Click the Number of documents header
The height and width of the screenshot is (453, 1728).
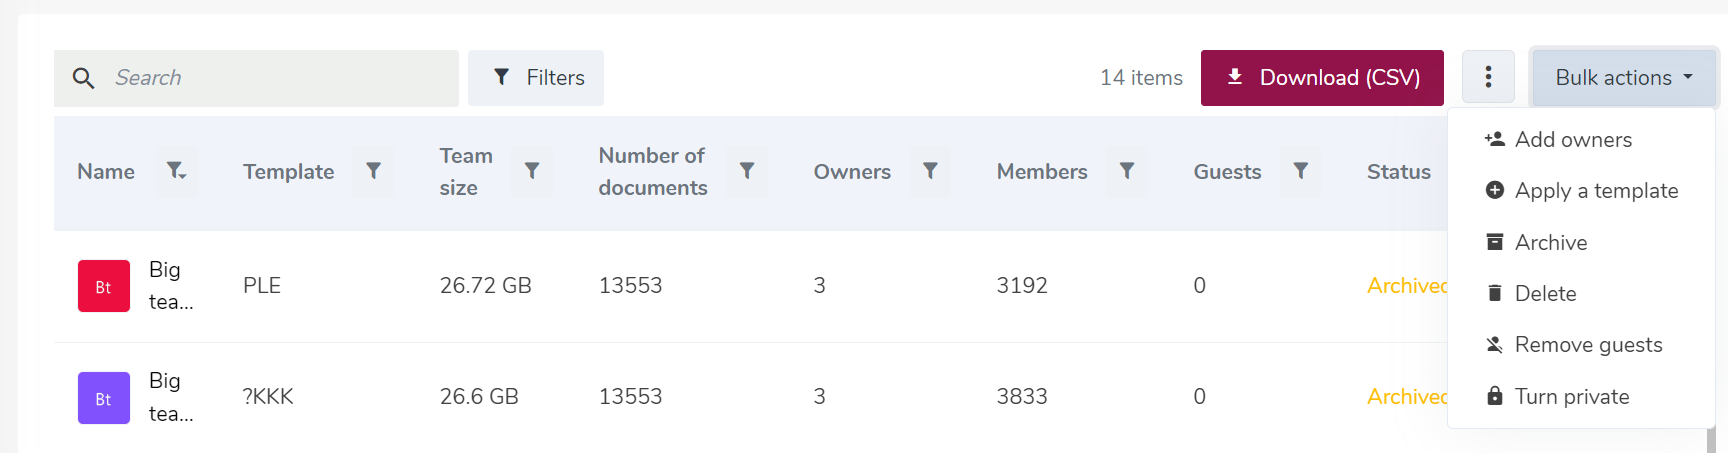(653, 172)
